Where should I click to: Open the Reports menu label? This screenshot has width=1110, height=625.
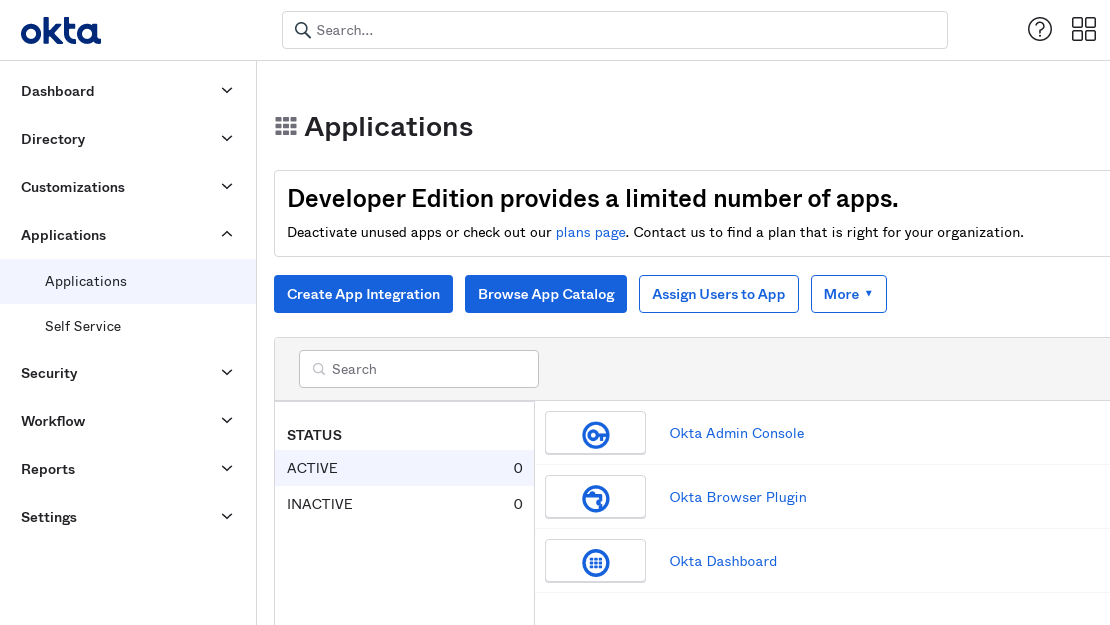47,469
